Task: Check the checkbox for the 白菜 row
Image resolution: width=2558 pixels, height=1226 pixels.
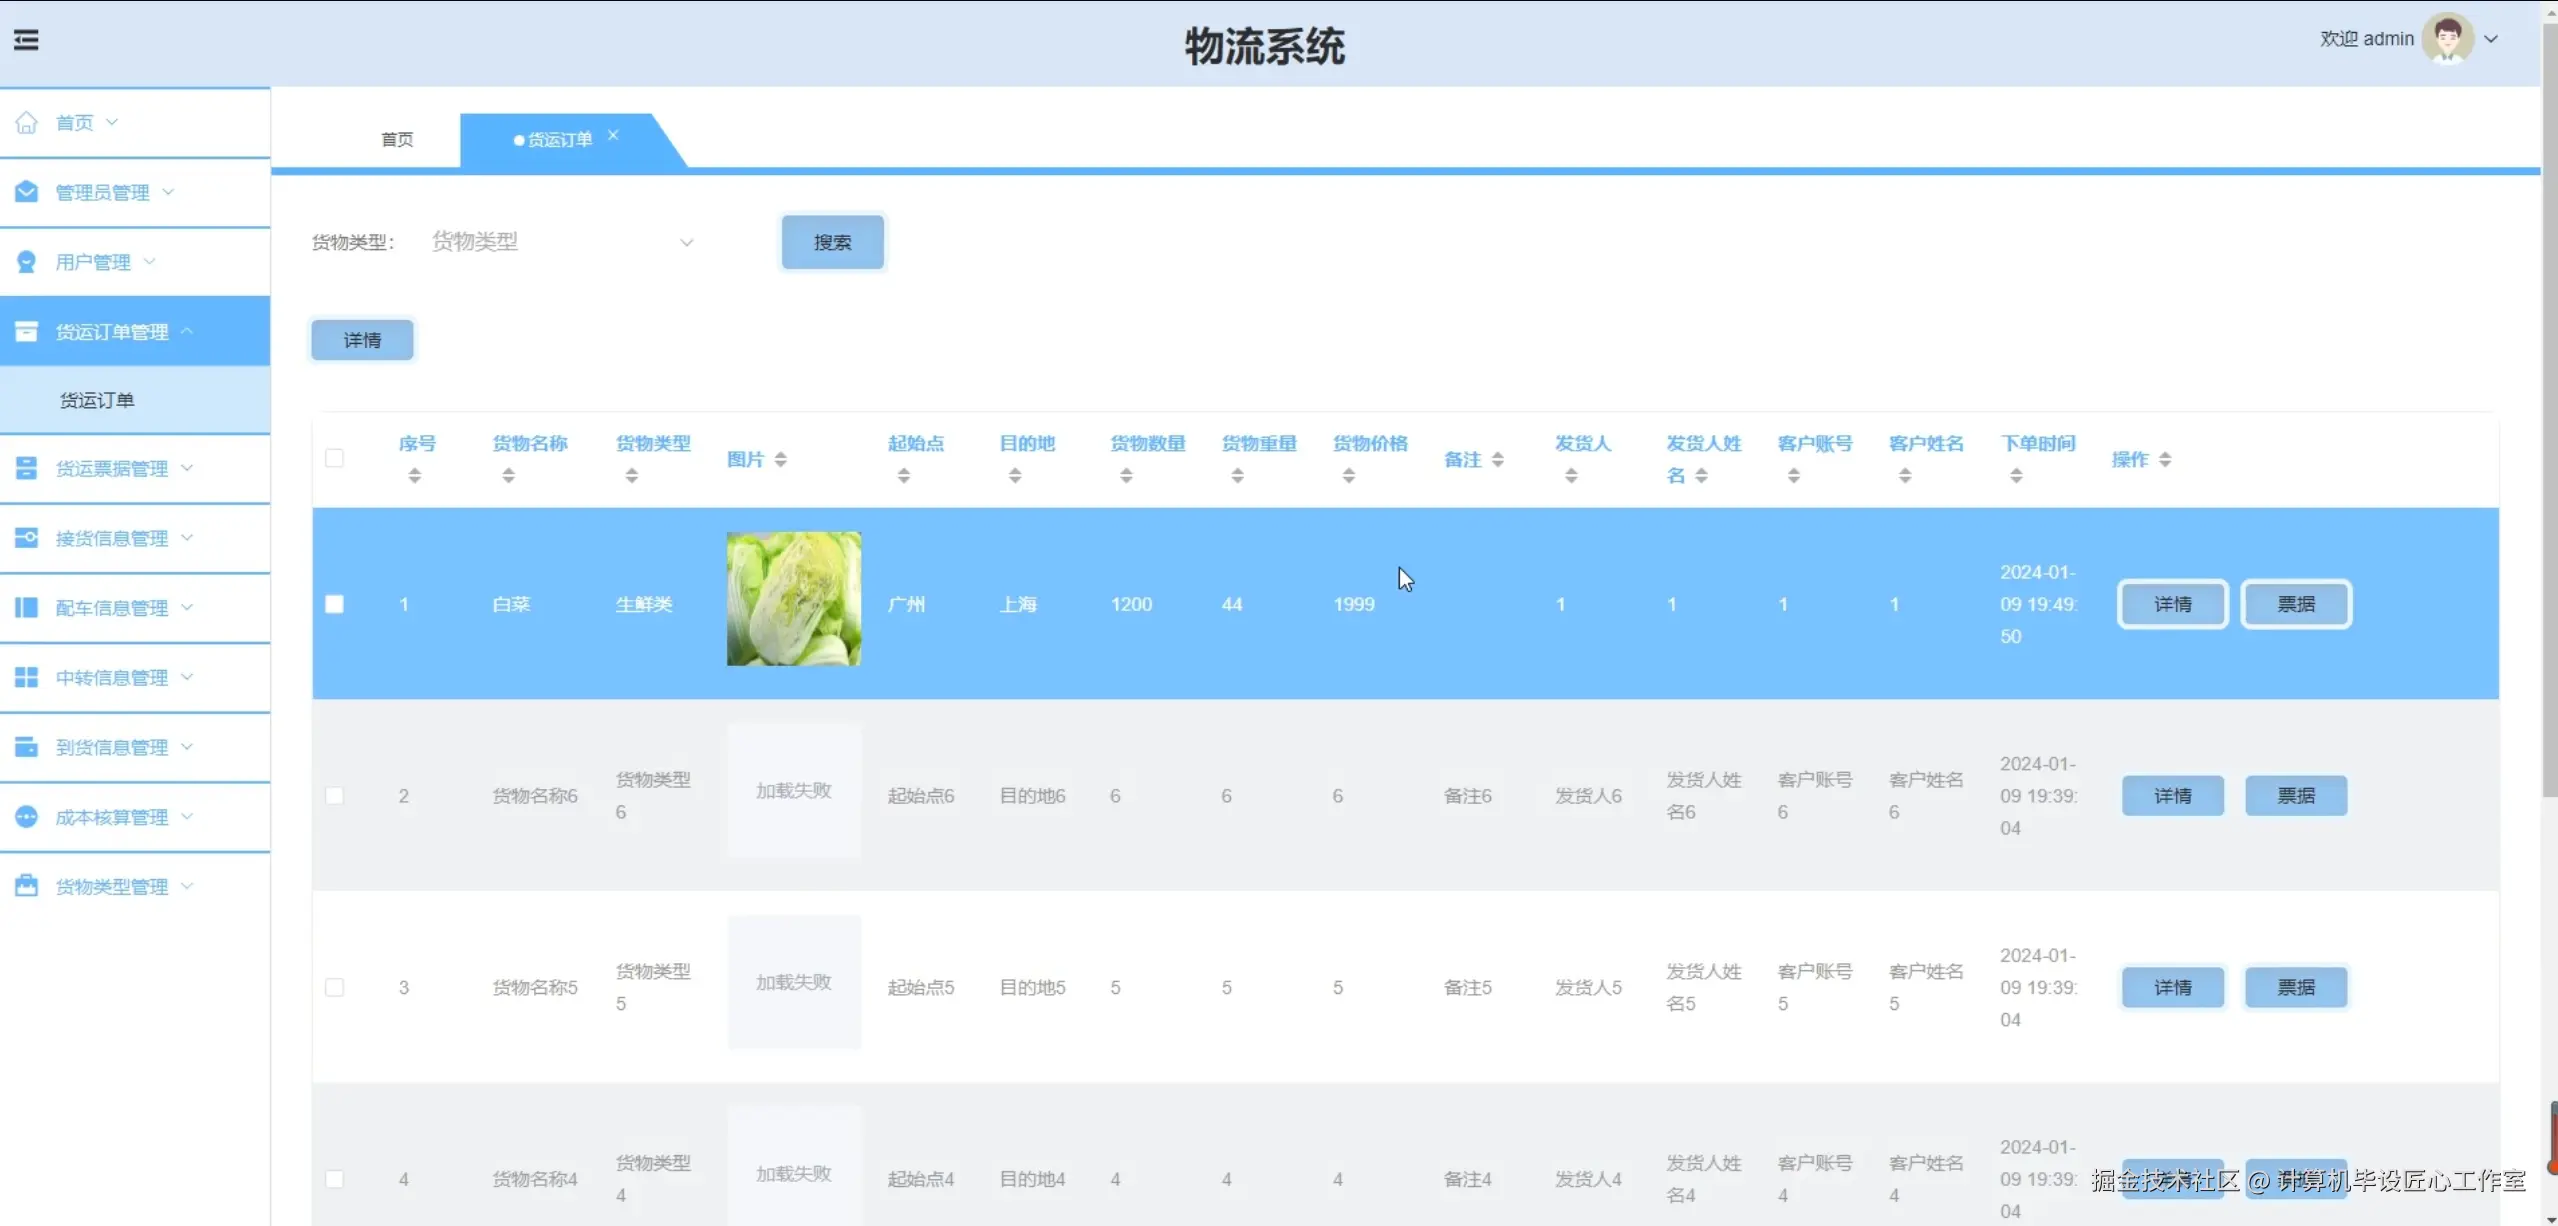Action: coord(335,604)
